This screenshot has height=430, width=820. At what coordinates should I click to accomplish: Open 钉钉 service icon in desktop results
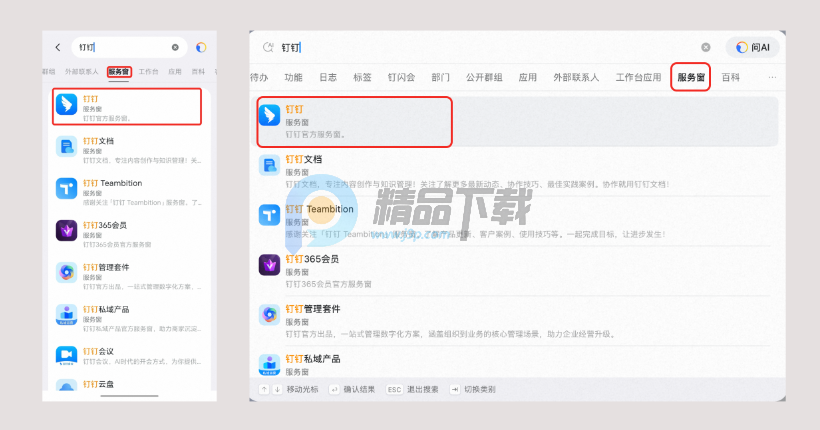pyautogui.click(x=270, y=115)
